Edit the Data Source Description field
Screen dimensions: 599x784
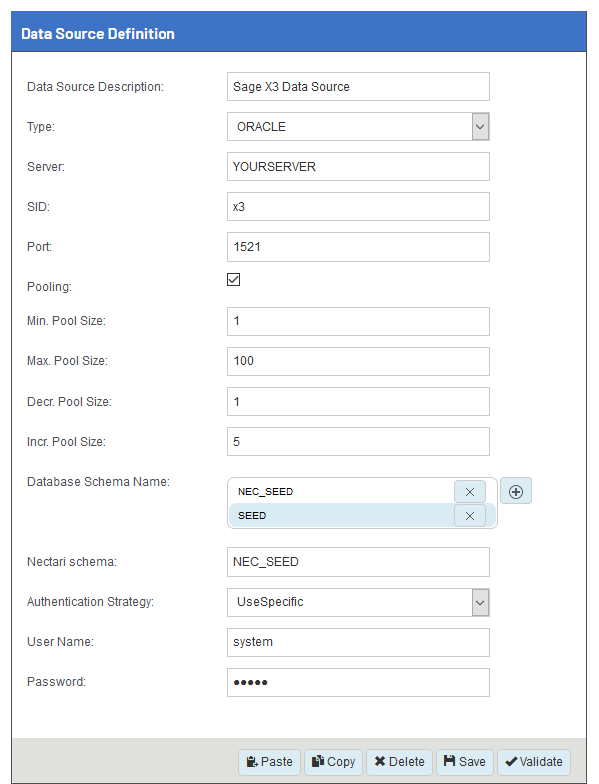358,86
